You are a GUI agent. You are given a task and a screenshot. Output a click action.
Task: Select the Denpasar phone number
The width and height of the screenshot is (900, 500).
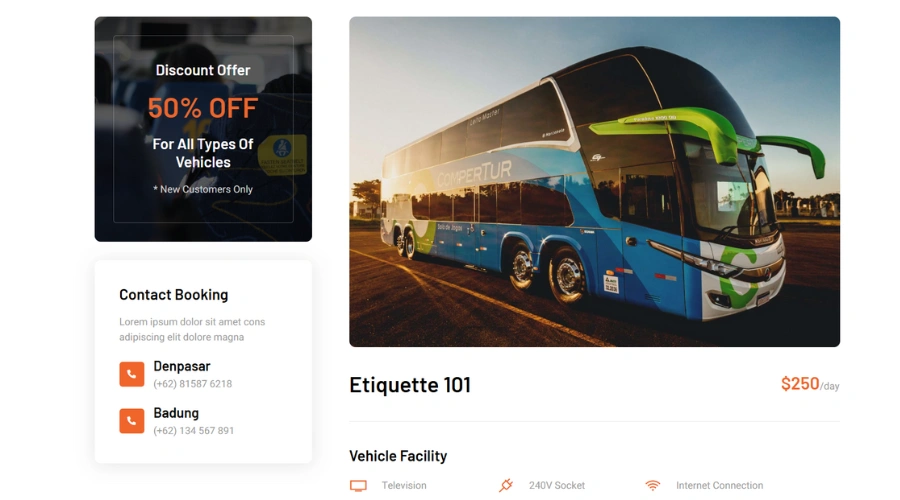[x=192, y=384]
